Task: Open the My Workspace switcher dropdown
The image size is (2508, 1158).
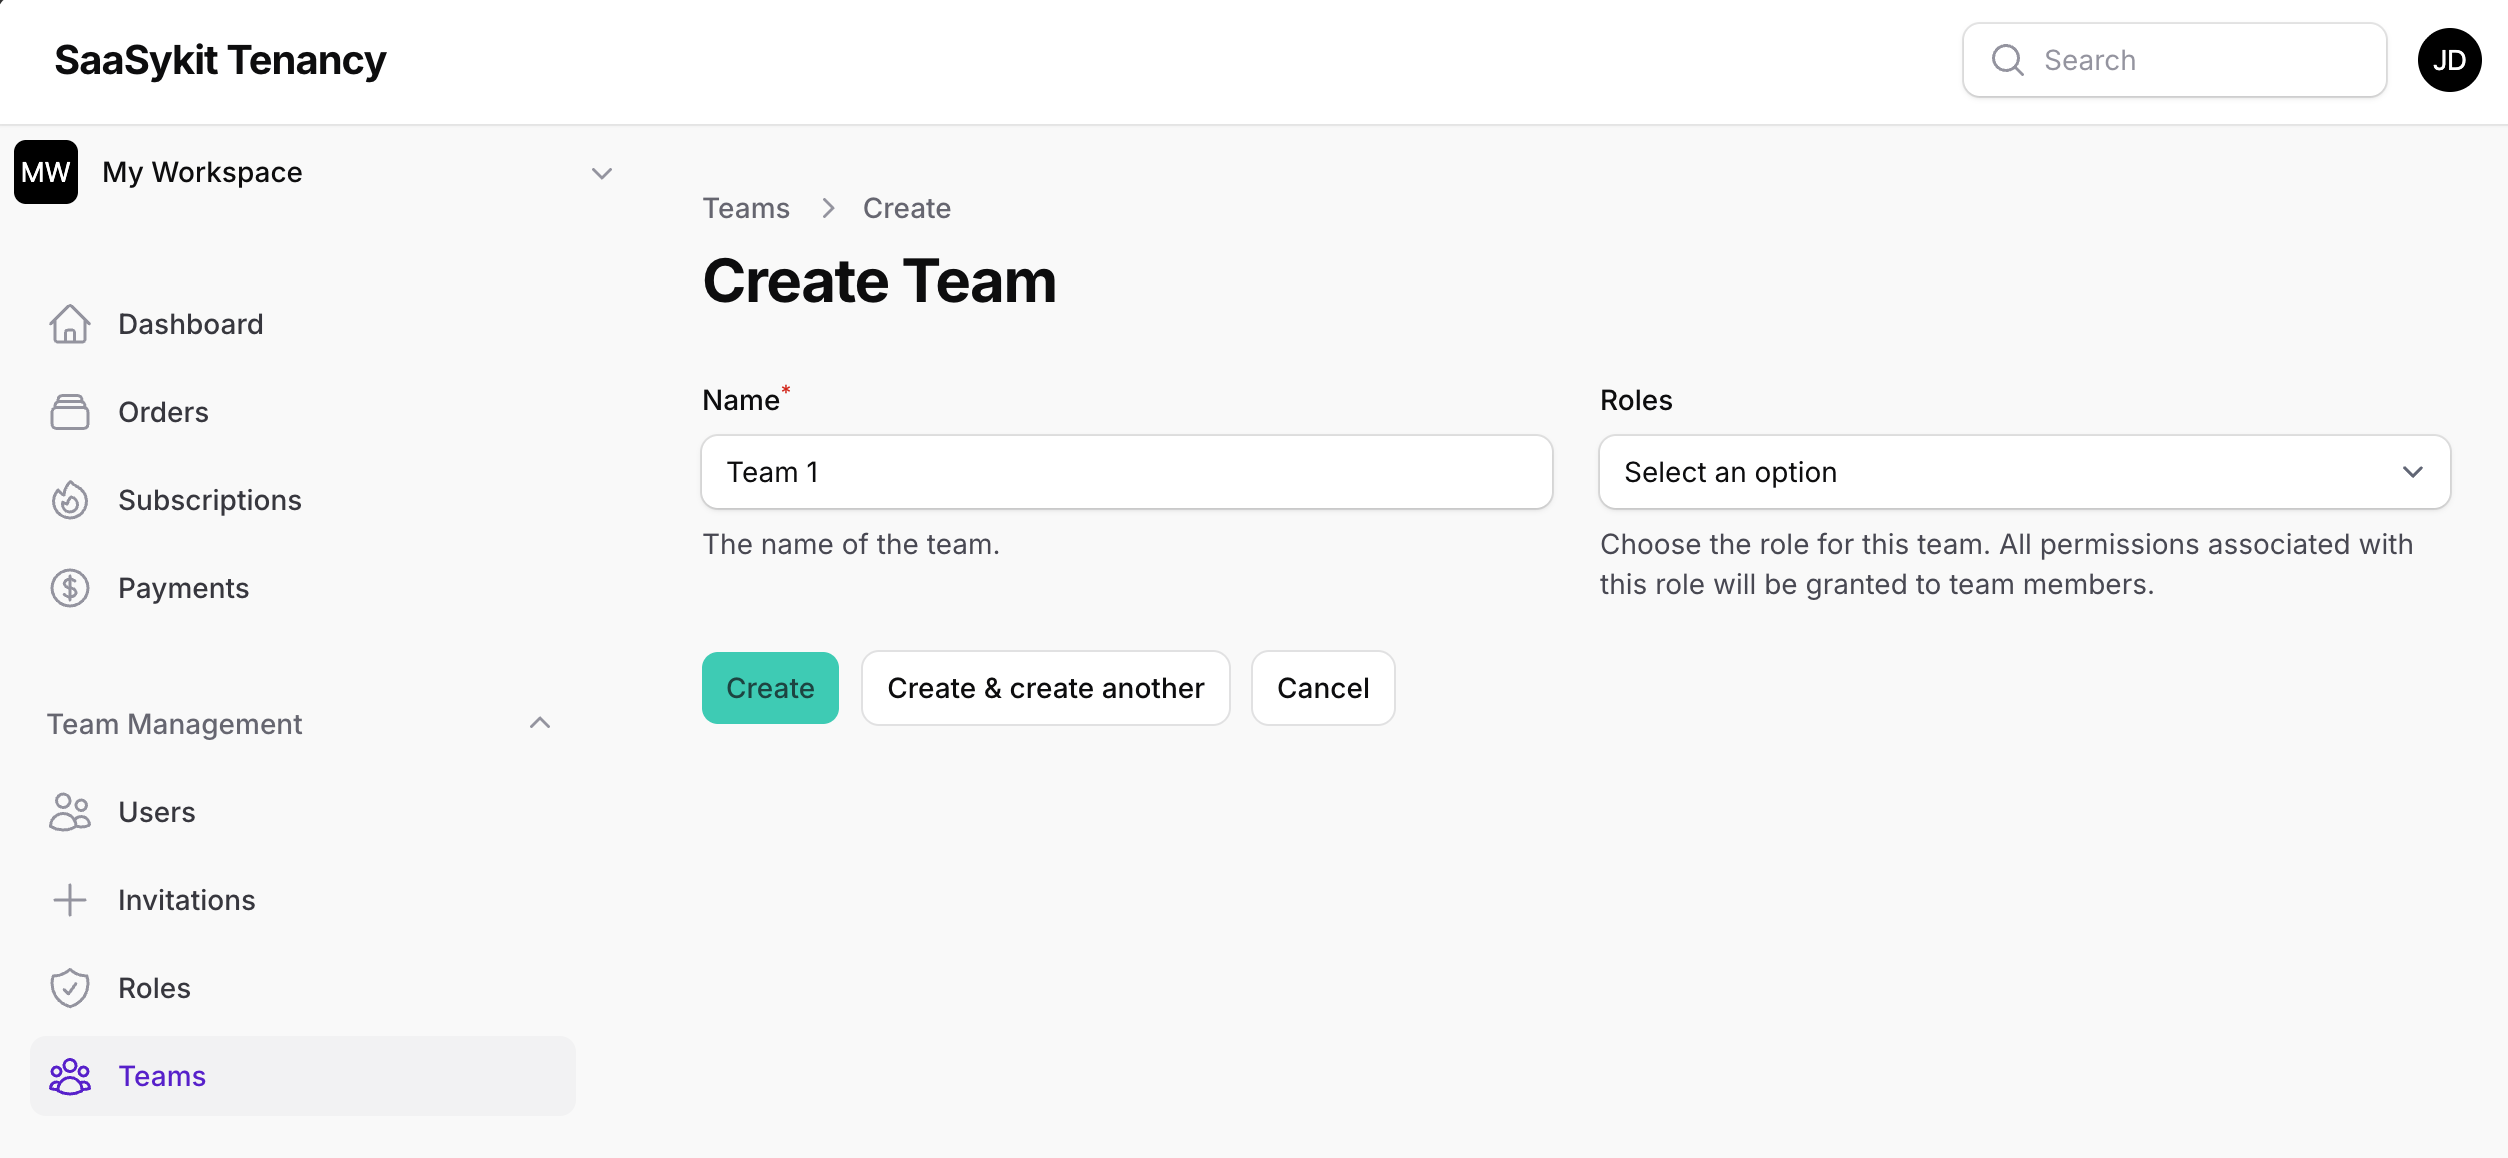Action: (601, 173)
